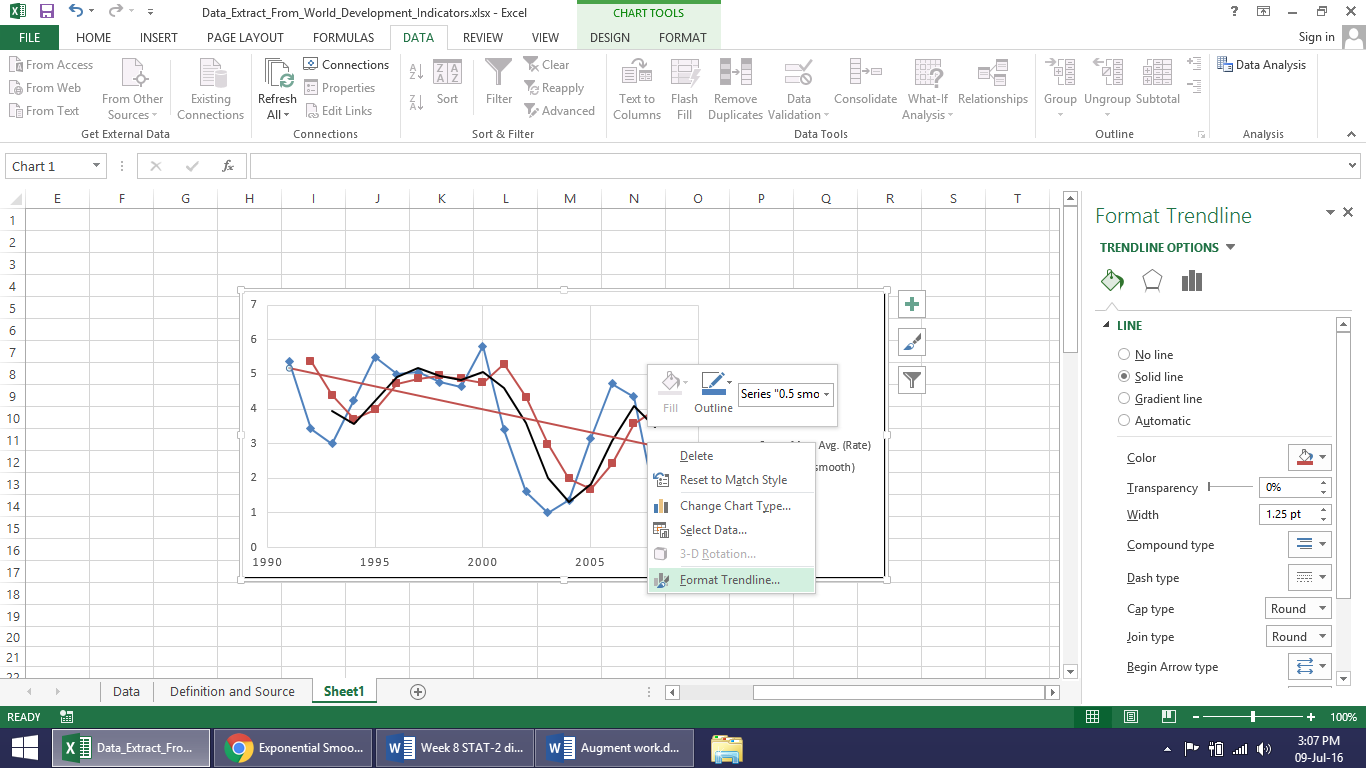1366x768 pixels.
Task: Select the No line radio button
Action: coord(1124,355)
